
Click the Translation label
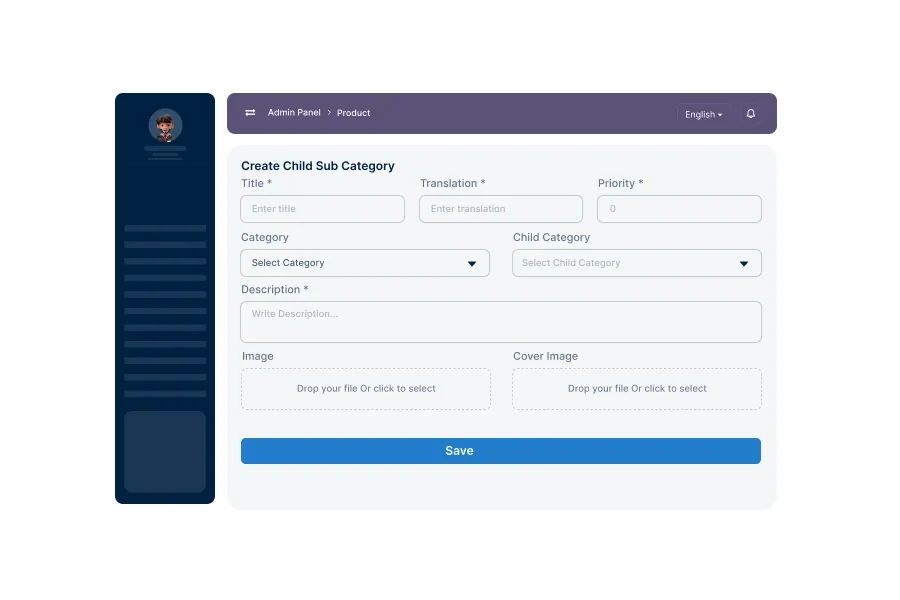(452, 183)
